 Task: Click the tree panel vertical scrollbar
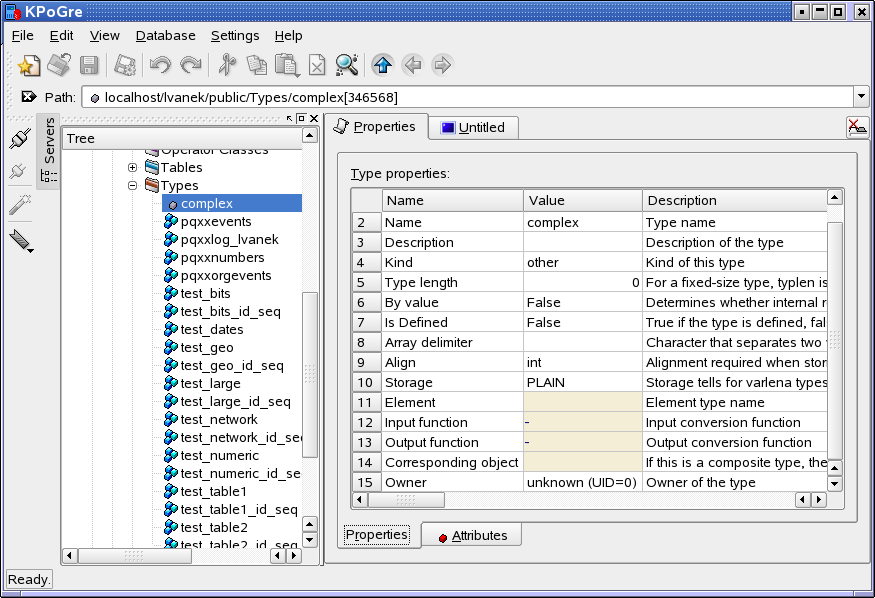tap(310, 372)
